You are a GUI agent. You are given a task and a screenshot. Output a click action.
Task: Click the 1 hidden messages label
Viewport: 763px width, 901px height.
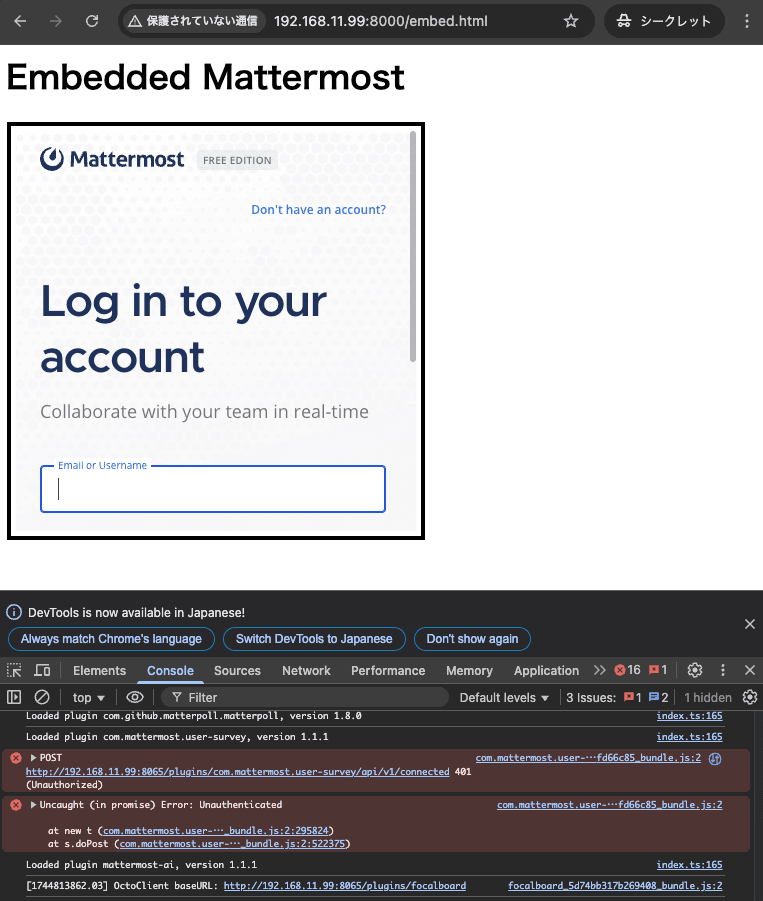[x=708, y=698]
